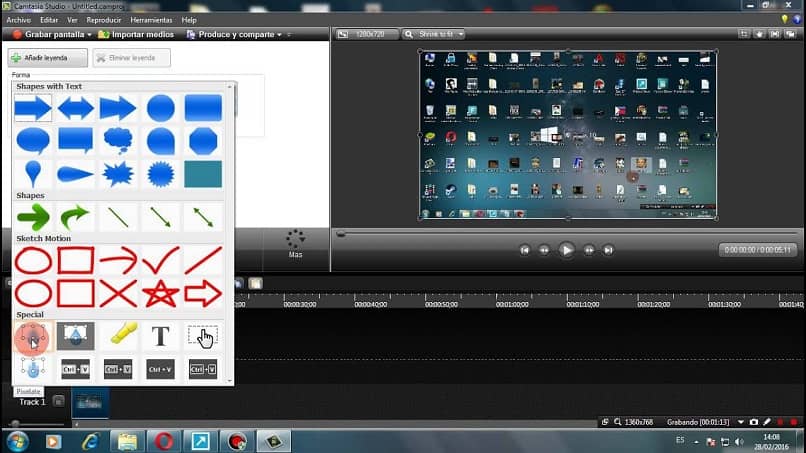Pick the blue scalloped seal shape
806x453 pixels.
click(x=160, y=174)
